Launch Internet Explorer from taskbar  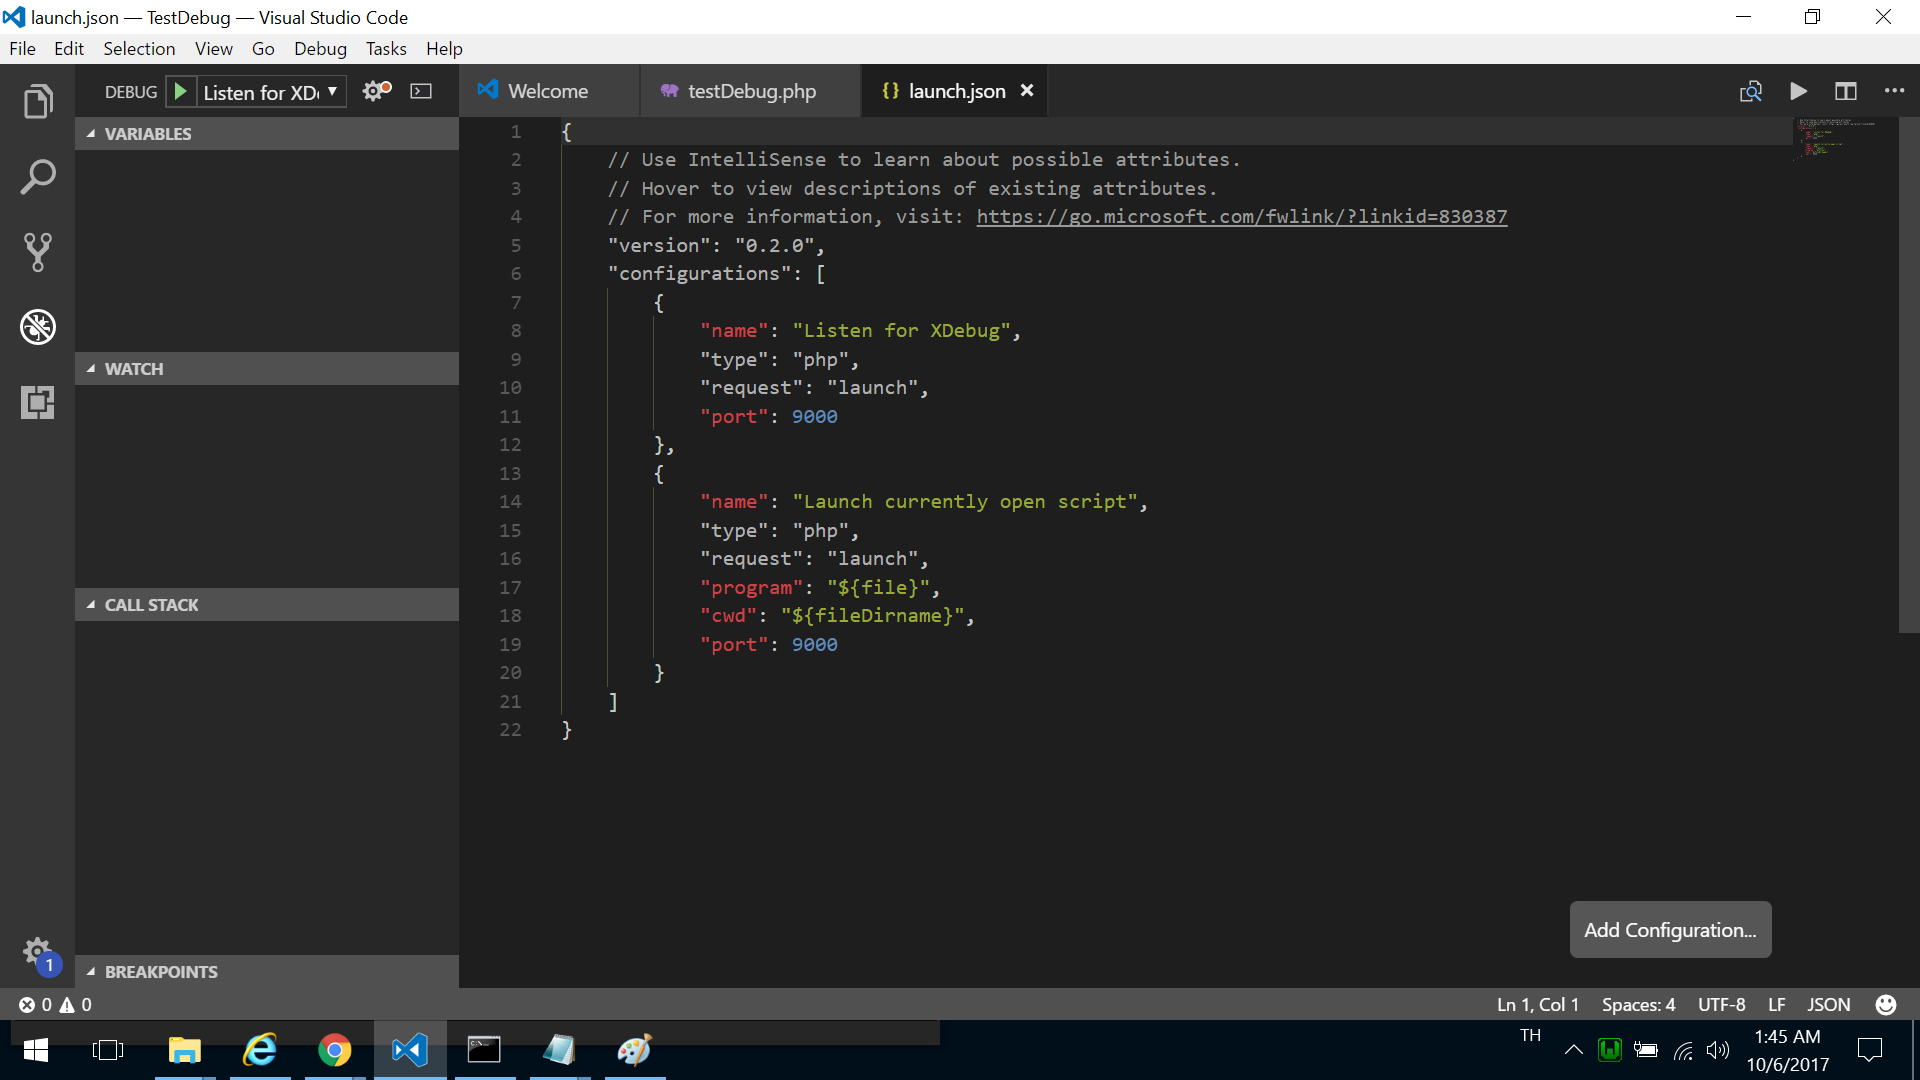260,1050
